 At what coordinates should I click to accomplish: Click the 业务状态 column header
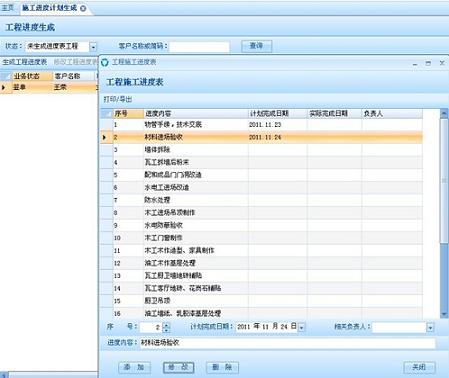[x=33, y=76]
